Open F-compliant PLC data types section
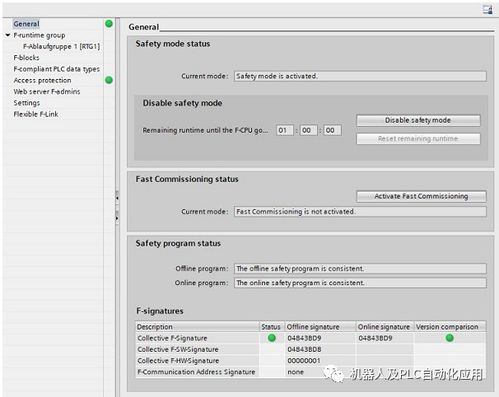This screenshot has height=397, width=499. click(57, 69)
